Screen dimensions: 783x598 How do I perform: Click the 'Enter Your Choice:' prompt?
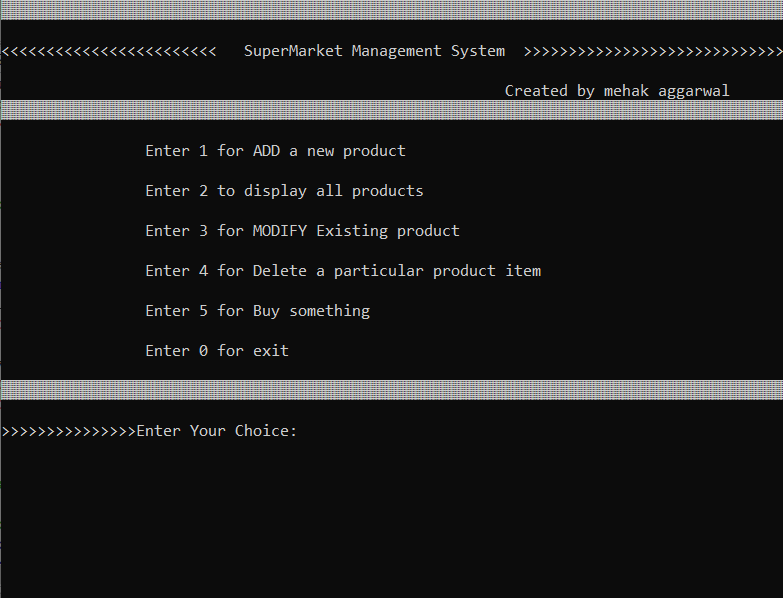(216, 431)
